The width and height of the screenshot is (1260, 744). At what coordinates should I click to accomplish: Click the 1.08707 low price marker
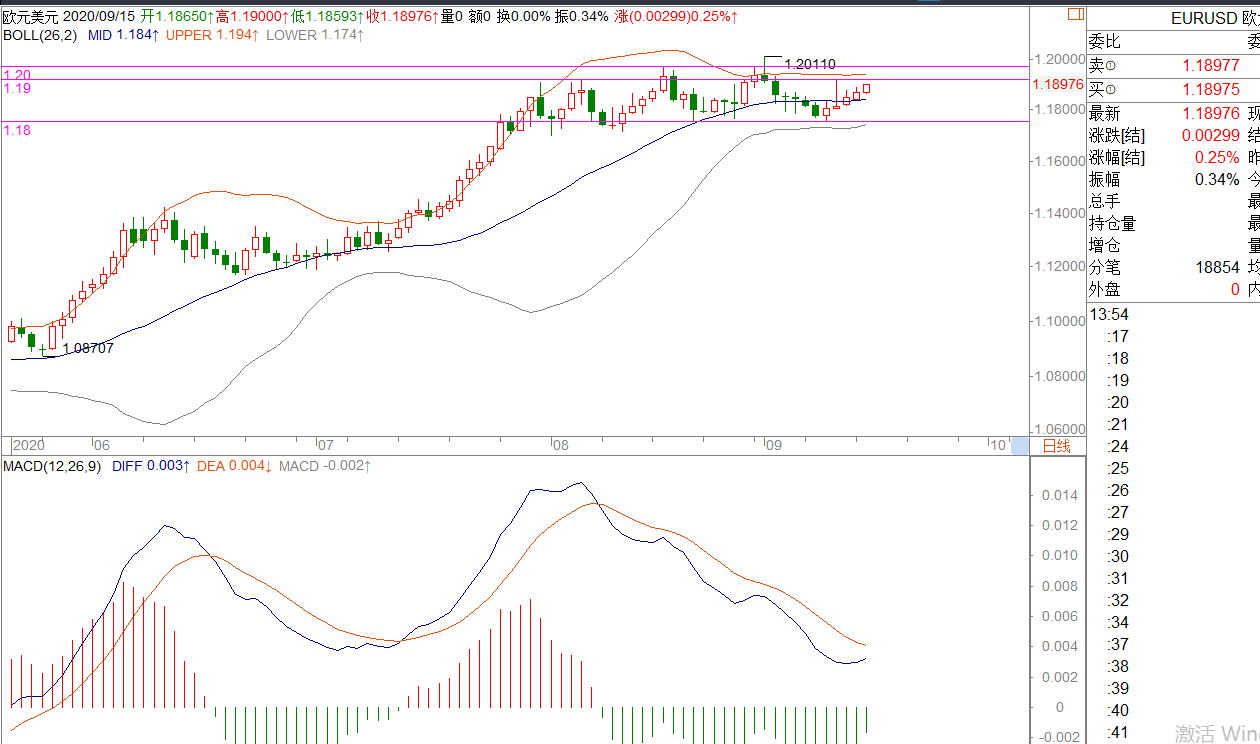[x=88, y=348]
